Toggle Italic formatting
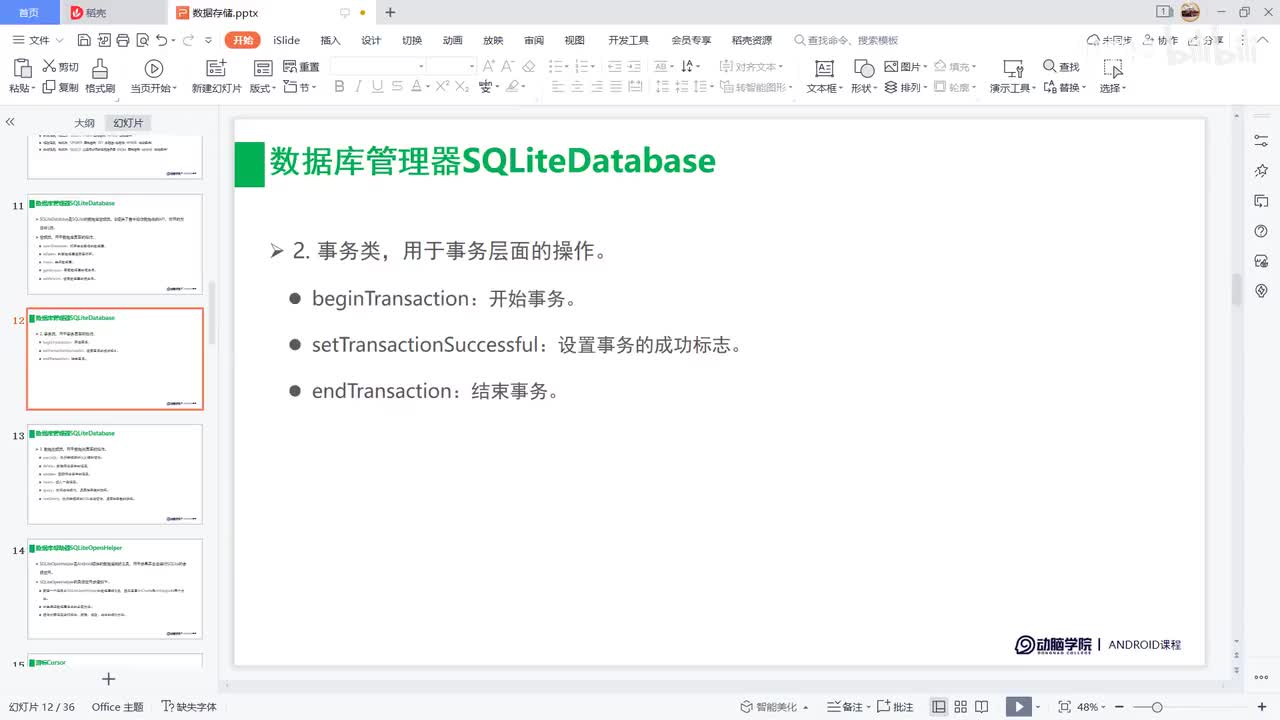Image resolution: width=1280 pixels, height=720 pixels. click(359, 87)
